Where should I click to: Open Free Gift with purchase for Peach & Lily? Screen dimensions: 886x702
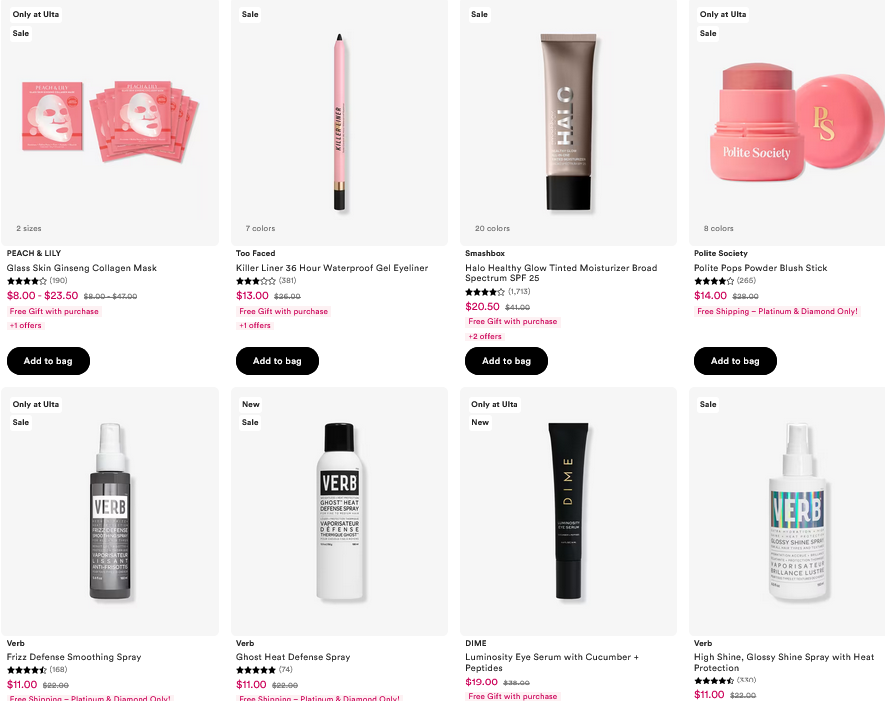(54, 311)
